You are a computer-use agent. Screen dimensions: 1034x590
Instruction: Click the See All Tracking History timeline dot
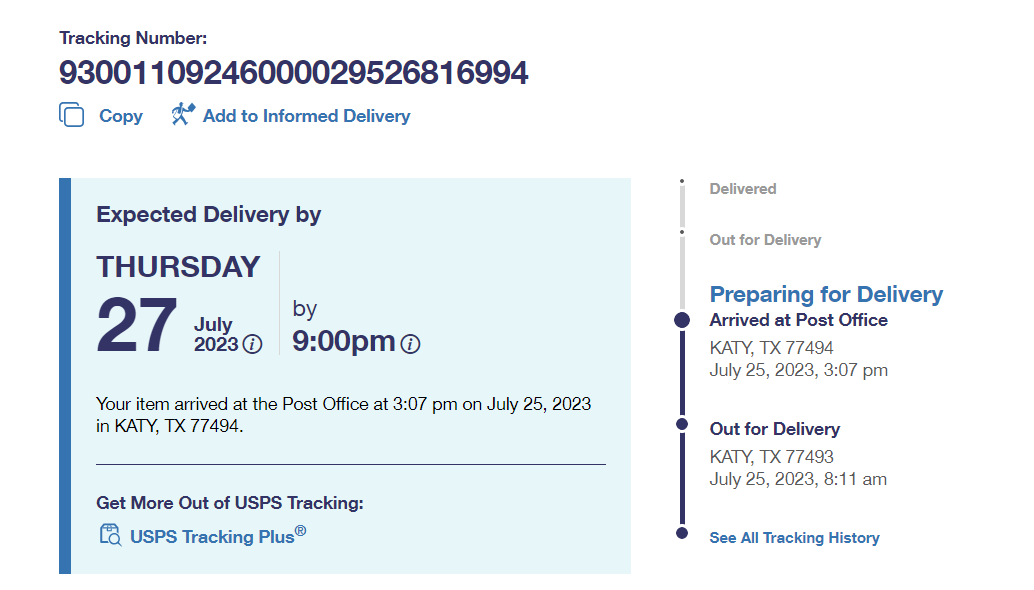pyautogui.click(x=682, y=533)
